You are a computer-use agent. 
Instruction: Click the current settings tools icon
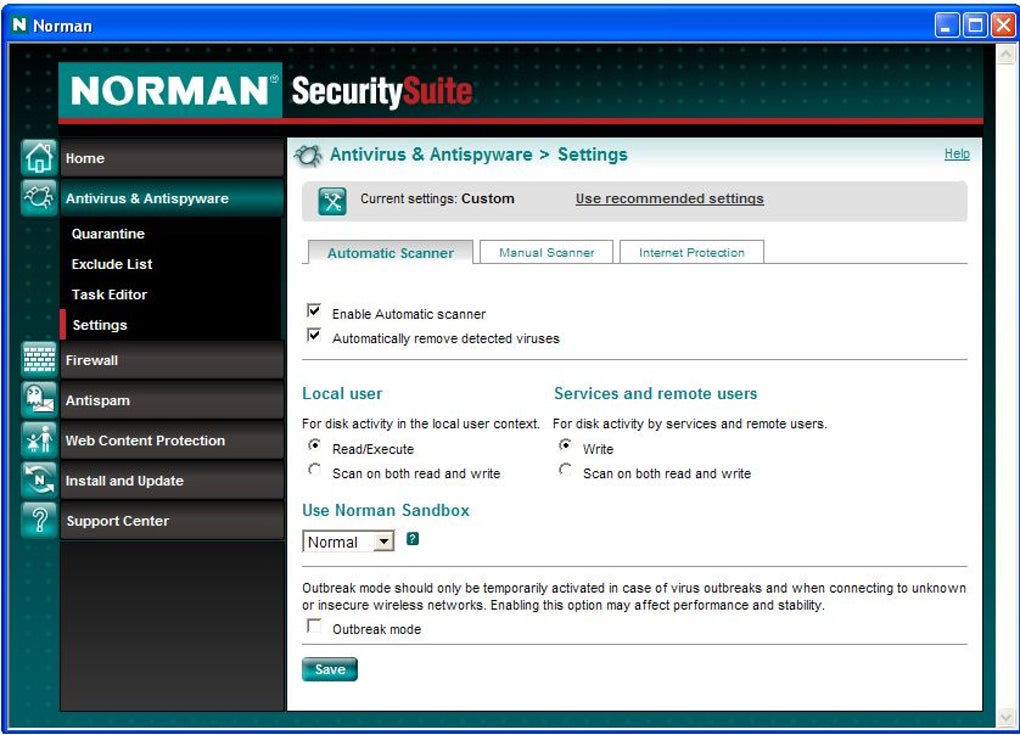(x=332, y=201)
